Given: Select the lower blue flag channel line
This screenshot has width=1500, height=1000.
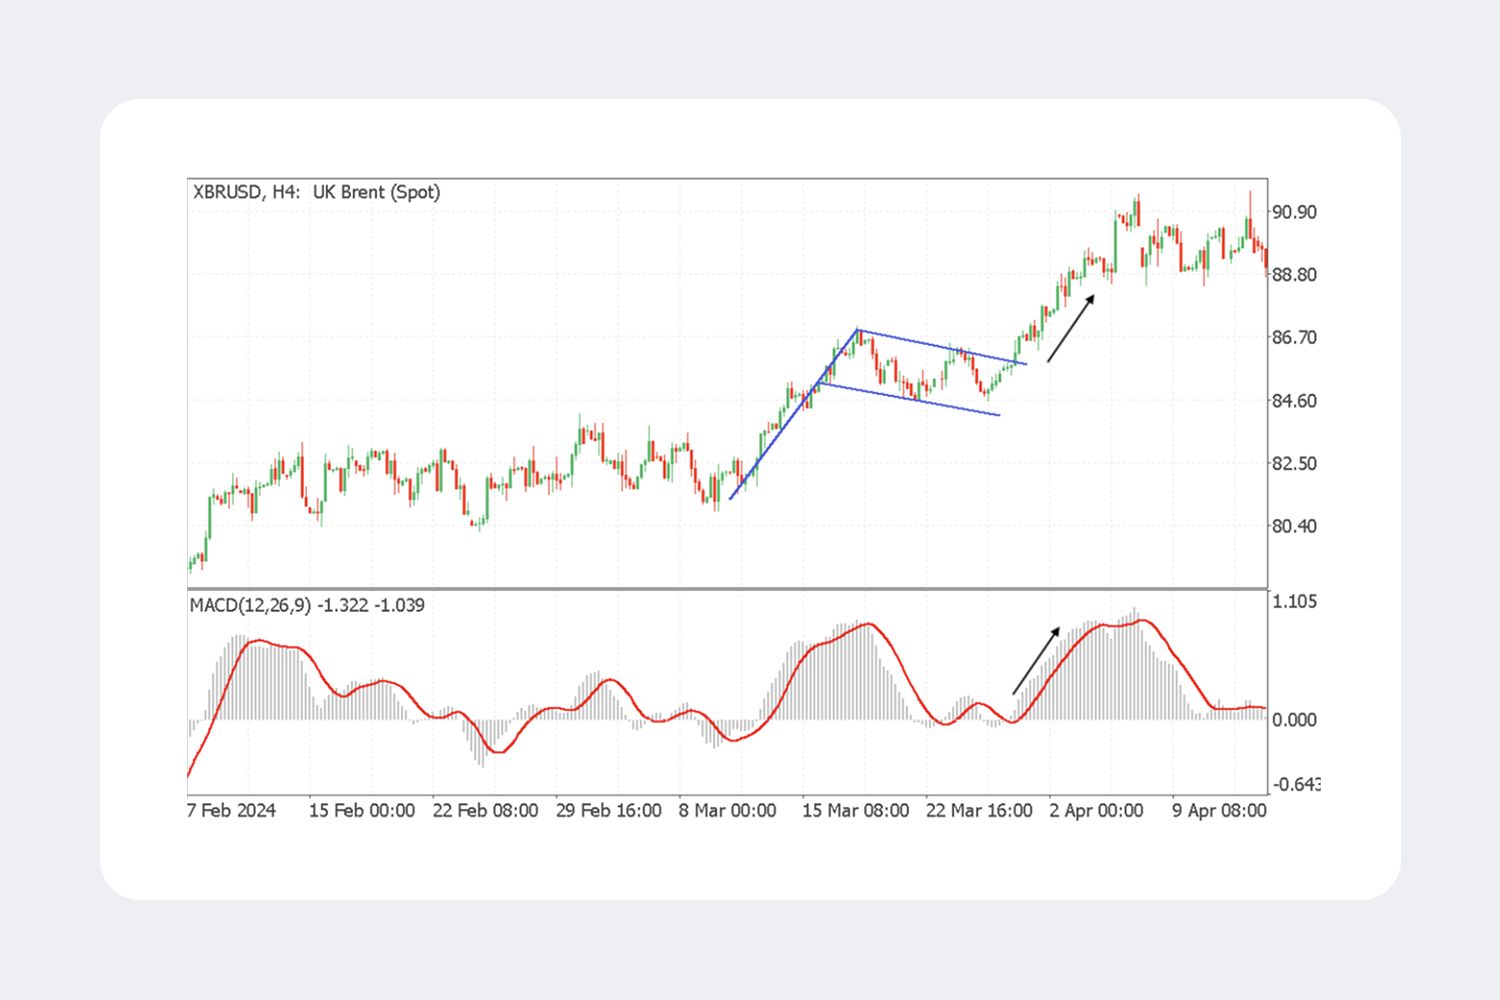Looking at the screenshot, I should coord(910,399).
